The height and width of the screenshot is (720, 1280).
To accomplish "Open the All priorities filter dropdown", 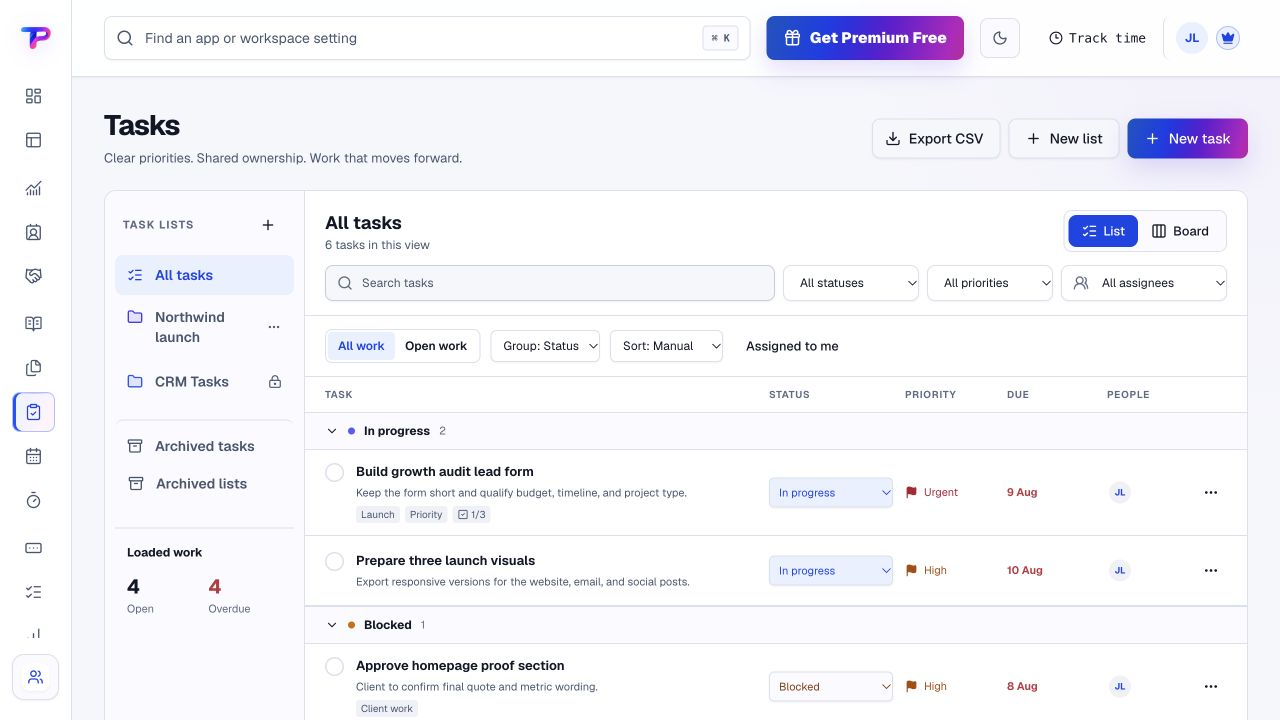I will click(x=990, y=283).
